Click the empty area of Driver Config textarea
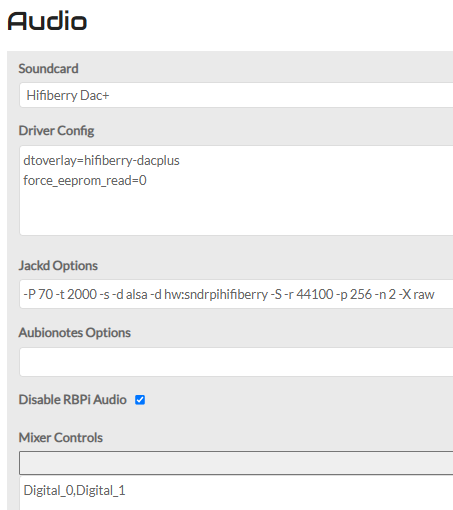Image resolution: width=453 pixels, height=510 pixels. coord(236,212)
